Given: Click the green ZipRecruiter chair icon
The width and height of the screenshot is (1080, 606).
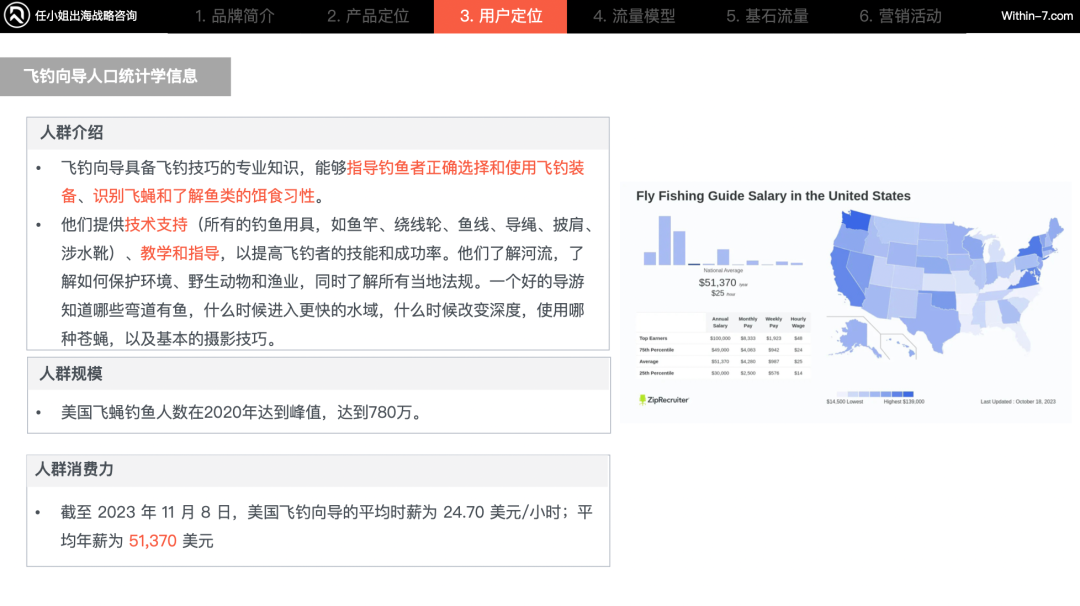Looking at the screenshot, I should [x=641, y=400].
